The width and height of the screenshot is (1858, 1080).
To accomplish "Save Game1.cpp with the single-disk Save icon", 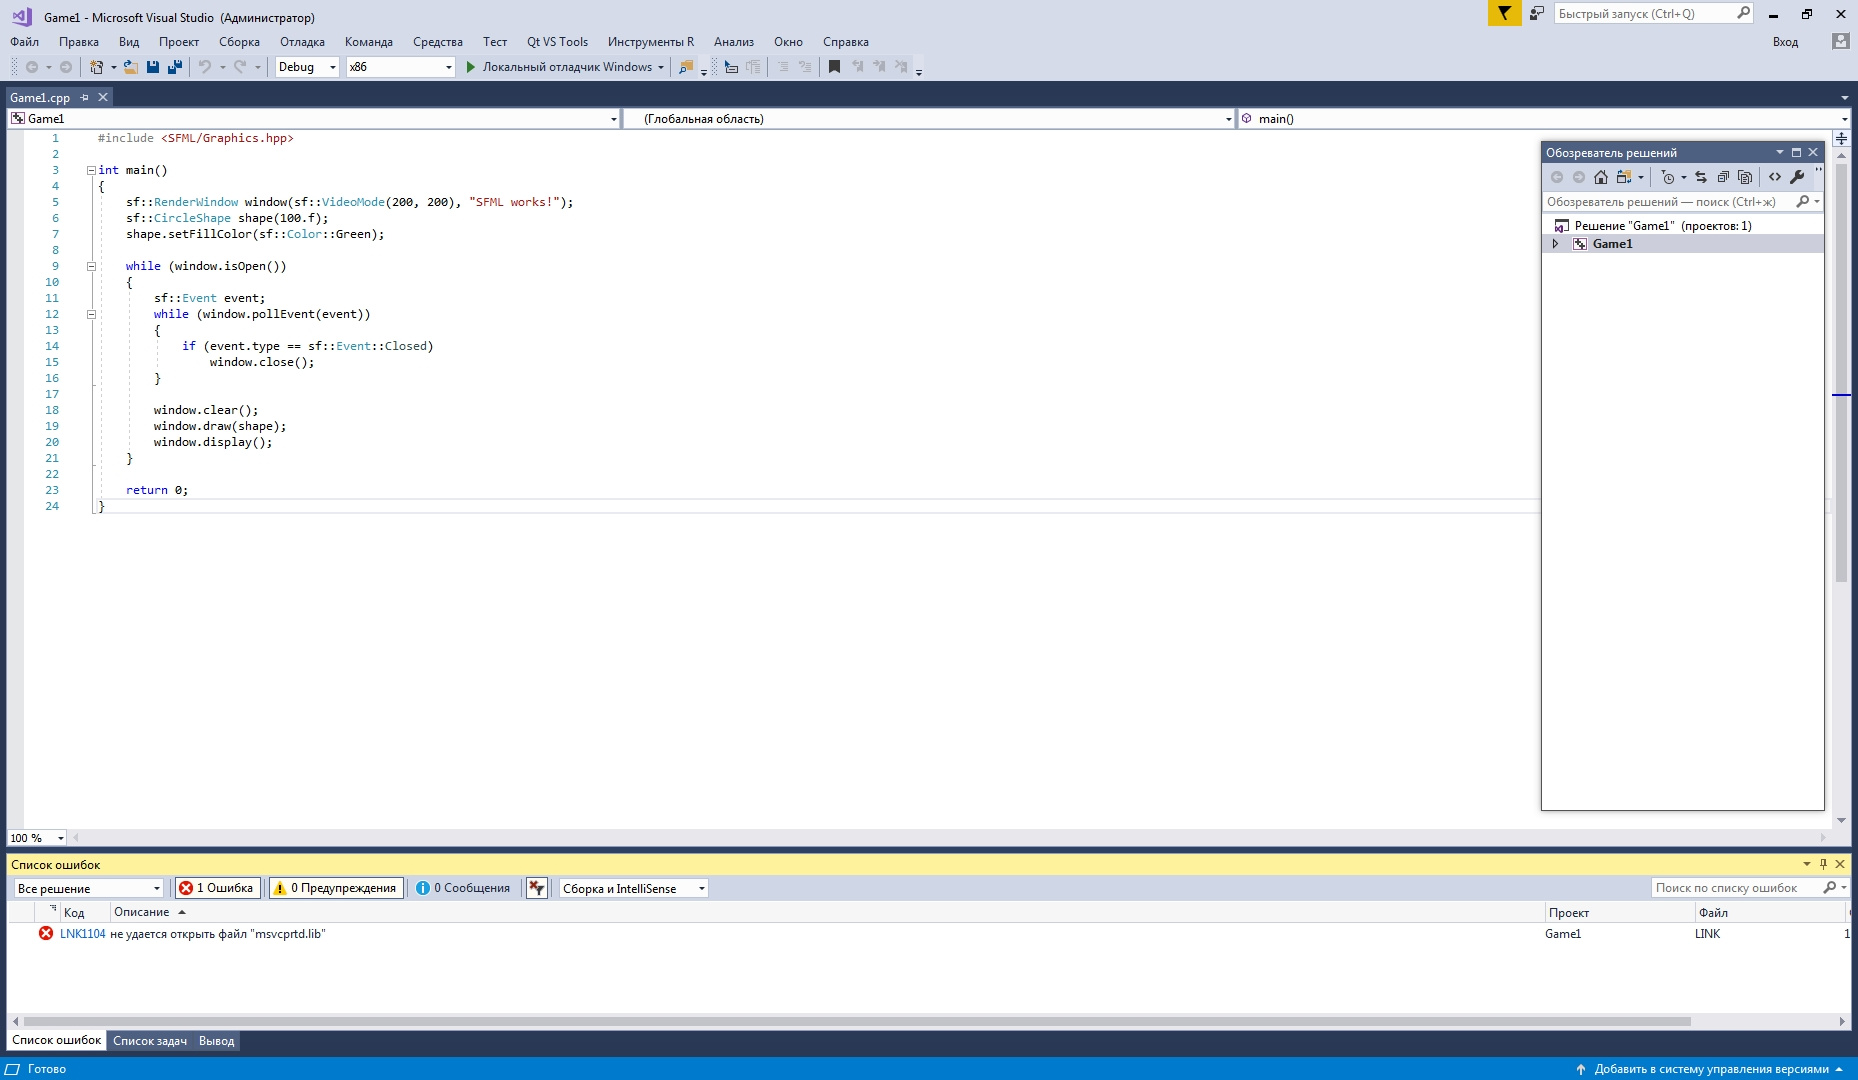I will (153, 67).
